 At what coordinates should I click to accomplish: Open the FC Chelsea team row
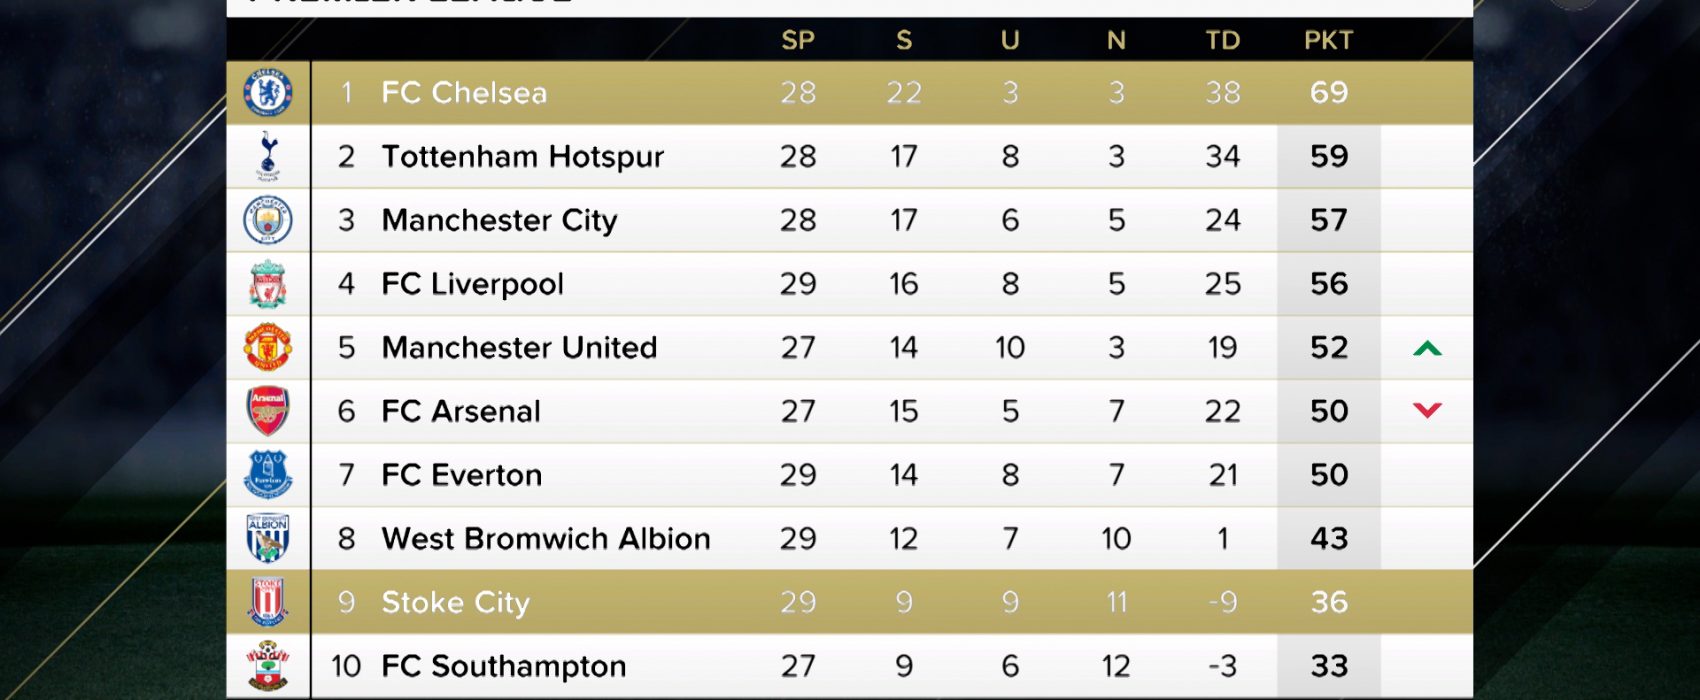pyautogui.click(x=850, y=93)
